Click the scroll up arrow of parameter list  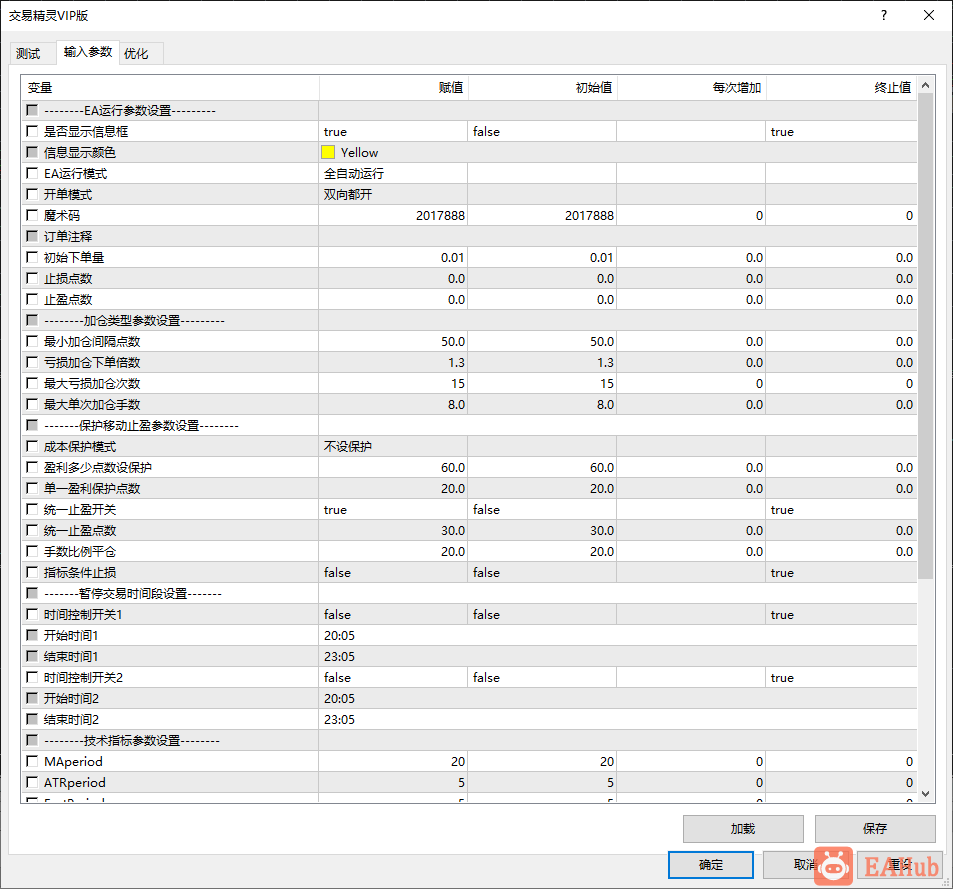tap(925, 86)
